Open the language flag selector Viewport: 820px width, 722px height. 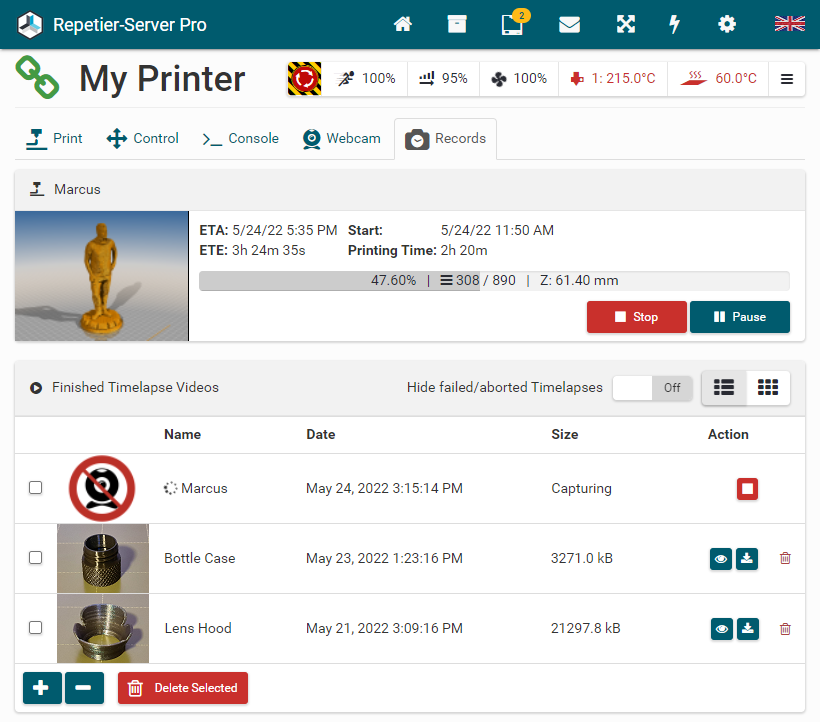pos(789,24)
